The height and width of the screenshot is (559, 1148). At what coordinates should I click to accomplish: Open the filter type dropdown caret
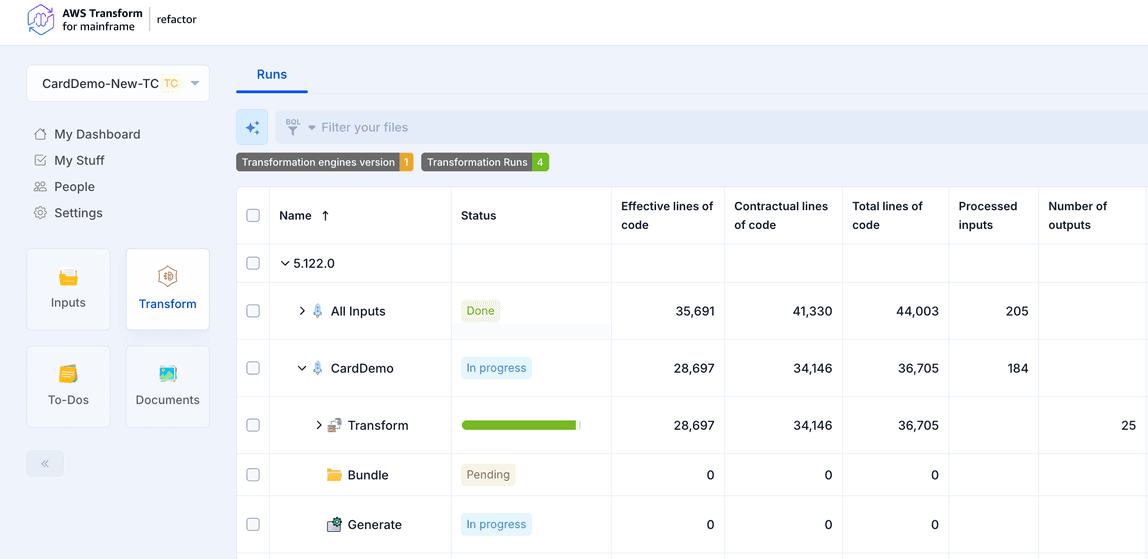(x=311, y=128)
